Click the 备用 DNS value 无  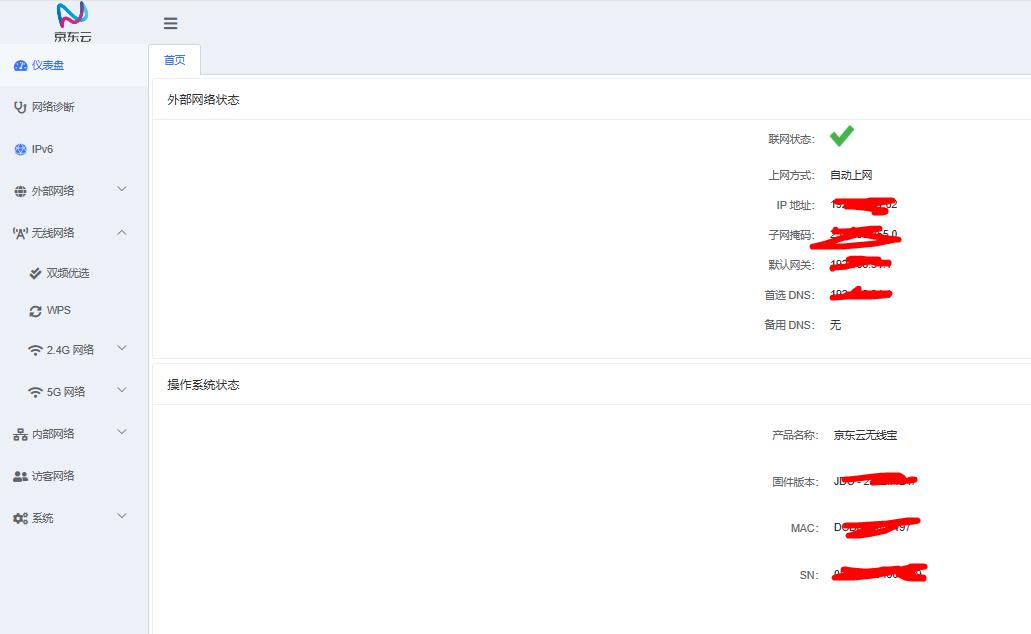coord(835,325)
